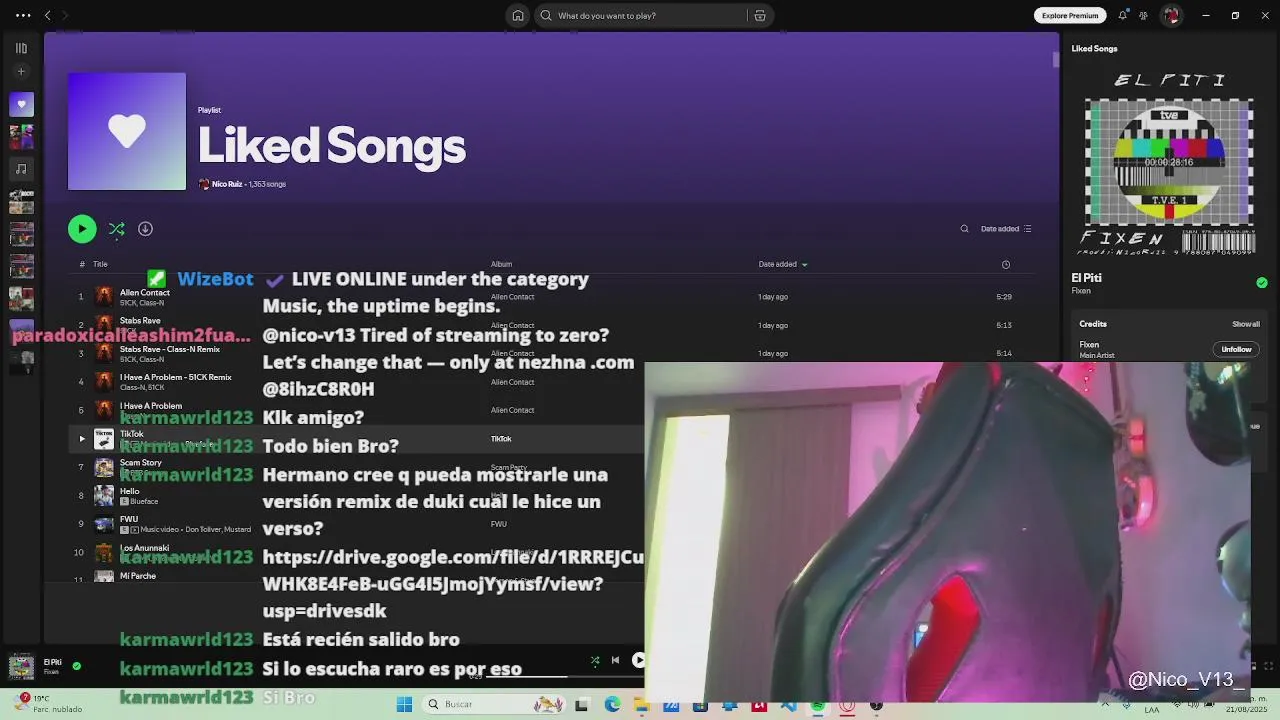The width and height of the screenshot is (1280, 720).
Task: Sort by the Album column header
Action: (x=501, y=264)
